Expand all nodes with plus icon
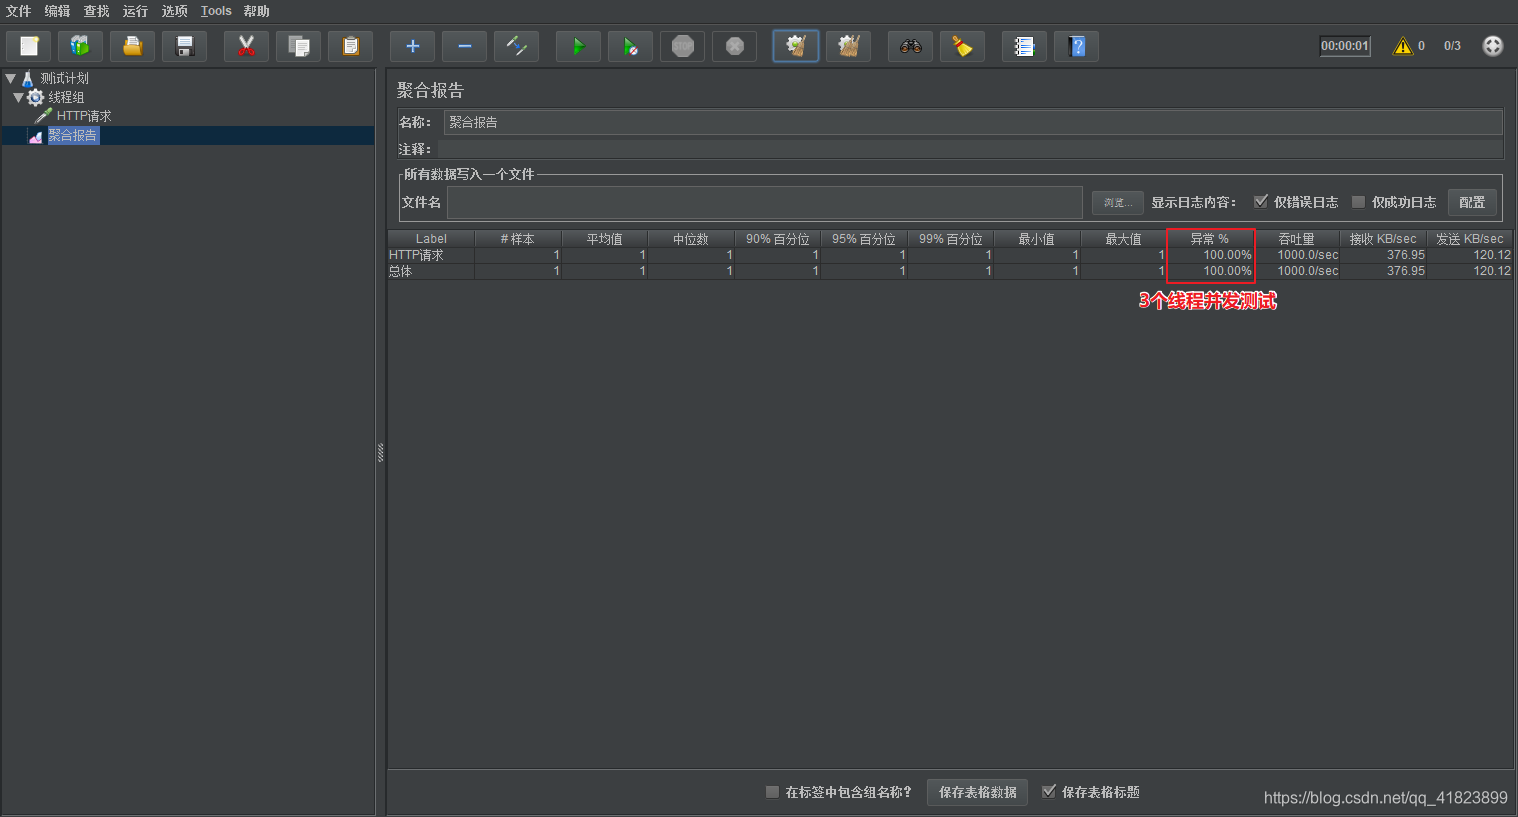Viewport: 1518px width, 817px height. coord(413,46)
